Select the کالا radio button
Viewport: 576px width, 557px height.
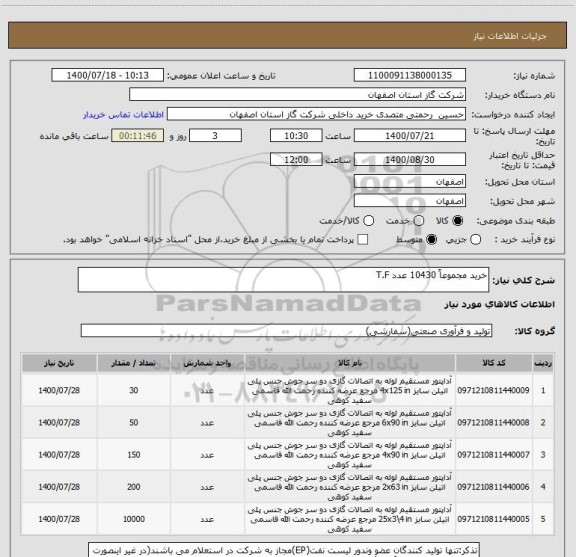(458, 221)
